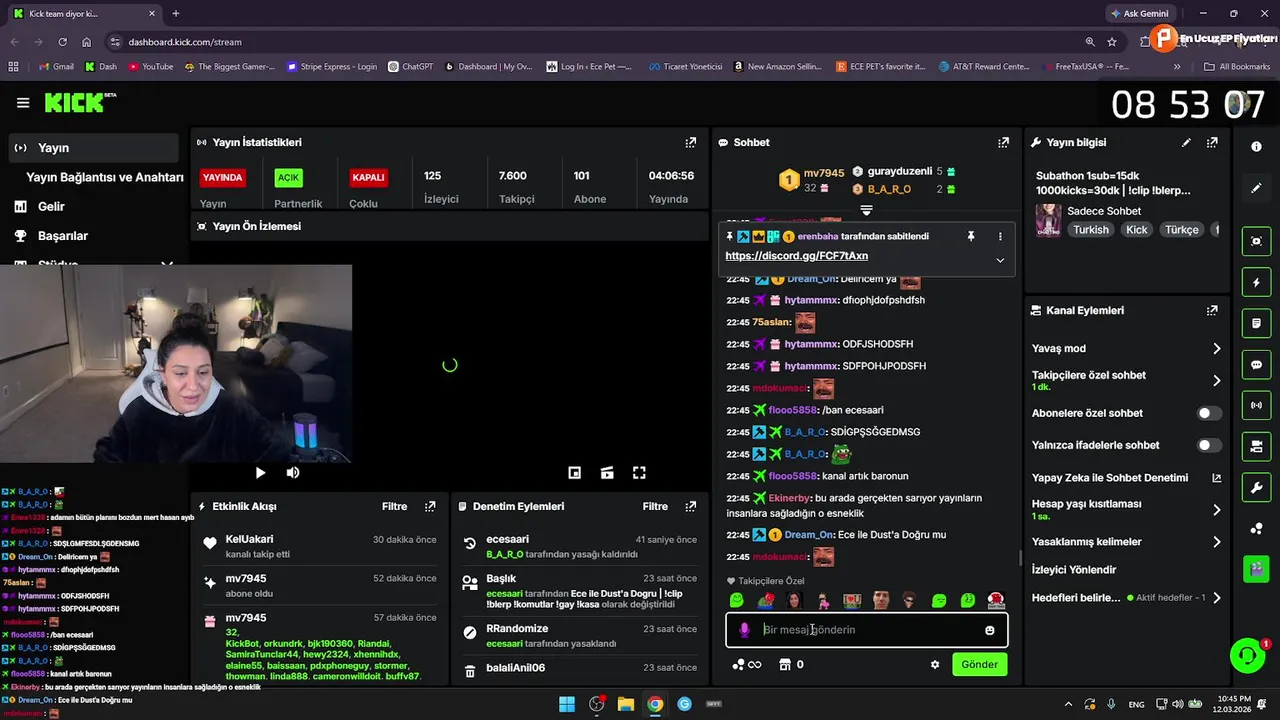Open the shop icon below chat input

pyautogui.click(x=785, y=664)
